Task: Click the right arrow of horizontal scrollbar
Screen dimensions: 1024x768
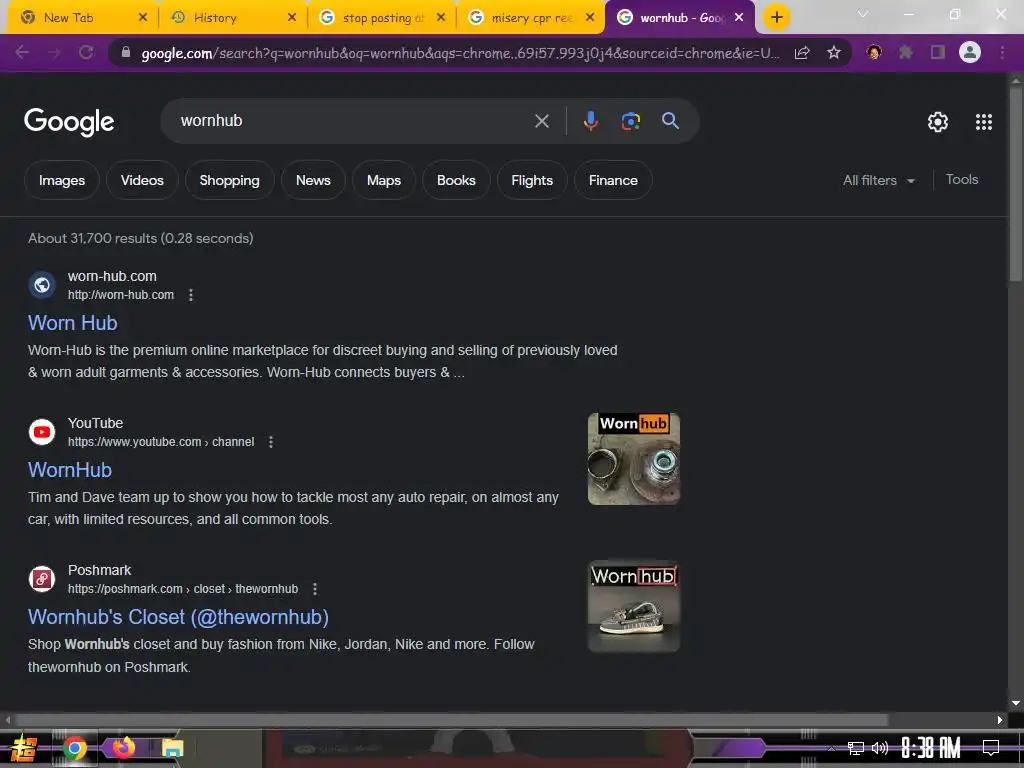Action: [x=999, y=720]
